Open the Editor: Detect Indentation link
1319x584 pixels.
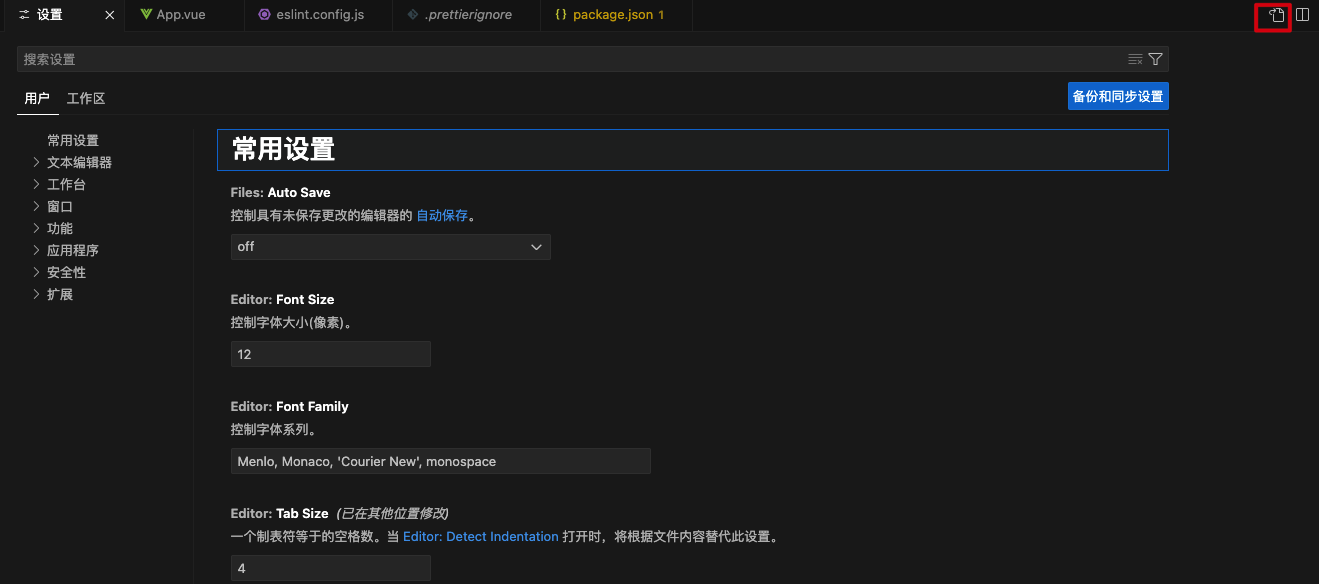481,537
